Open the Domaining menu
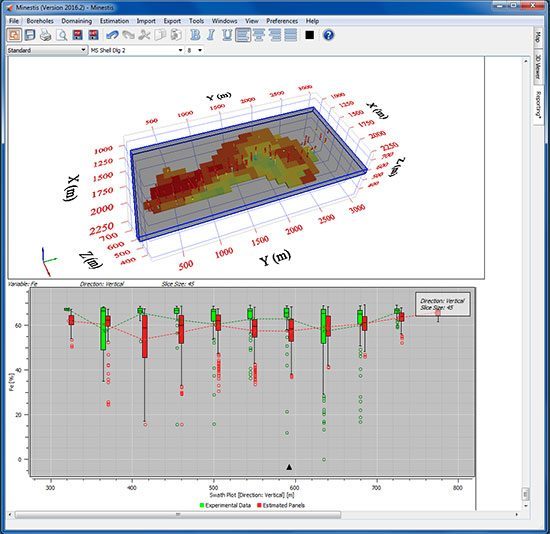The width and height of the screenshot is (550, 534). pyautogui.click(x=76, y=21)
